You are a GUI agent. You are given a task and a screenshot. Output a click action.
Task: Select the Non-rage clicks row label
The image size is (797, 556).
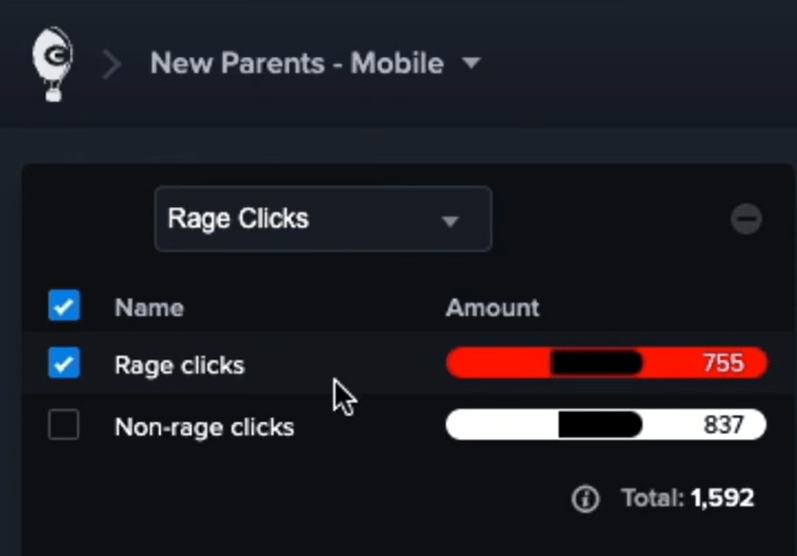tap(204, 427)
